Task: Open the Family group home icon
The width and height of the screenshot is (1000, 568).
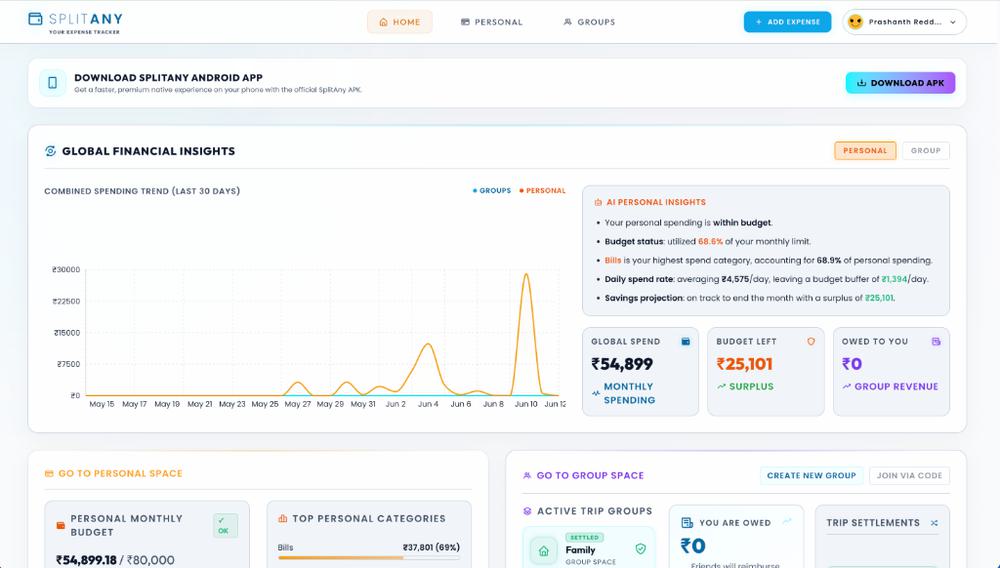Action: click(543, 551)
